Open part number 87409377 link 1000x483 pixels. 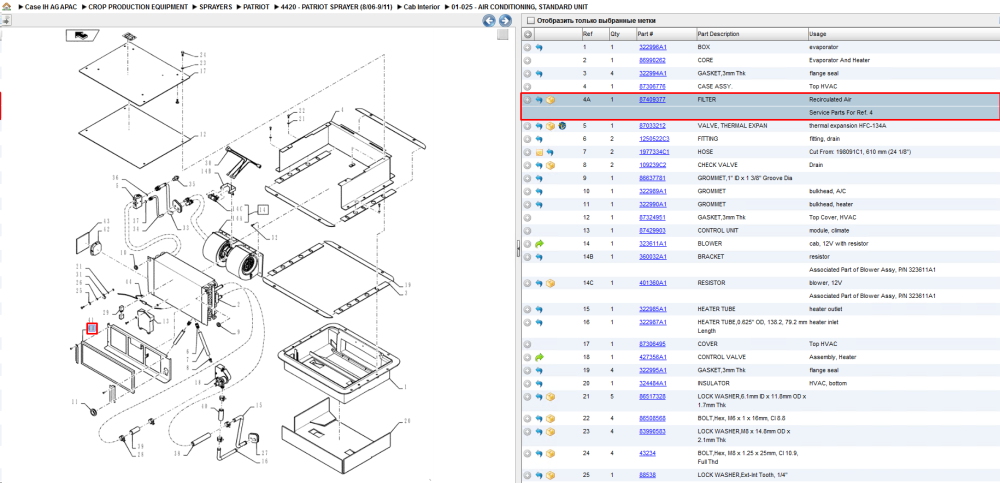(652, 100)
